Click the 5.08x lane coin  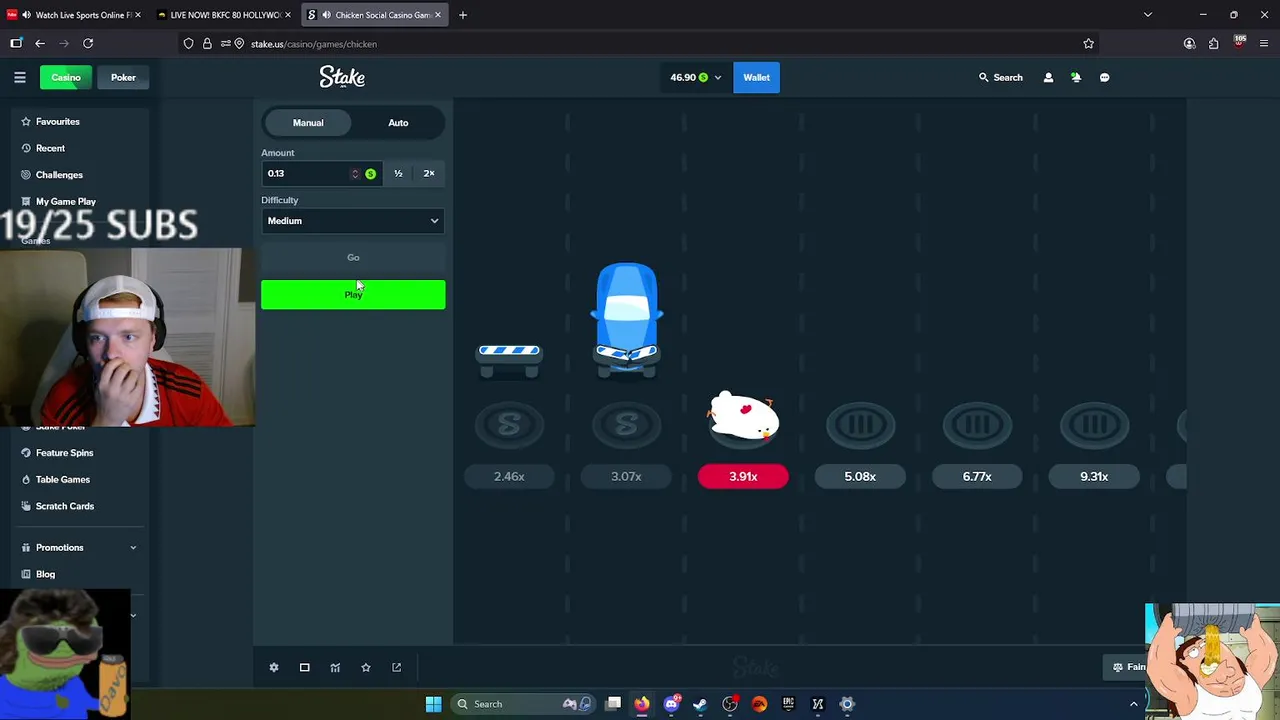(x=860, y=425)
